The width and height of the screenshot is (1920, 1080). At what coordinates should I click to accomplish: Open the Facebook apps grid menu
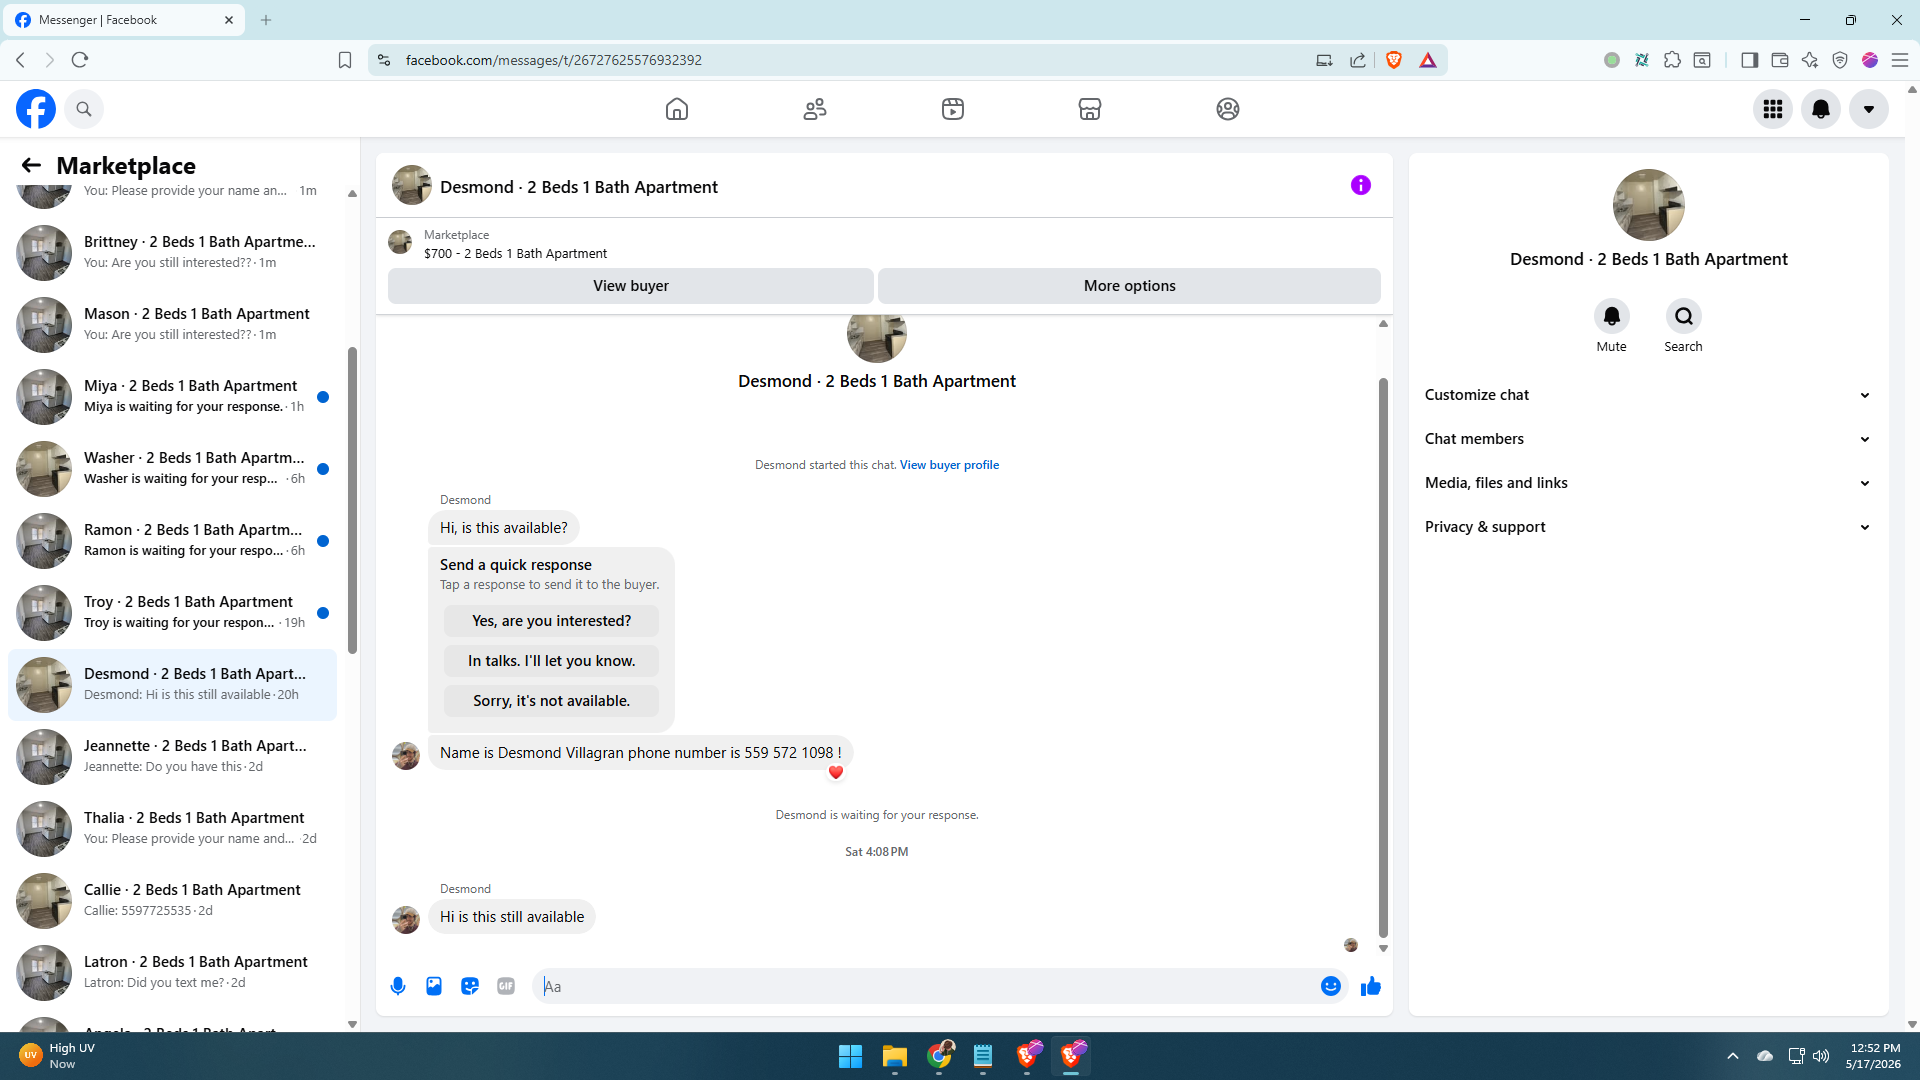1773,109
